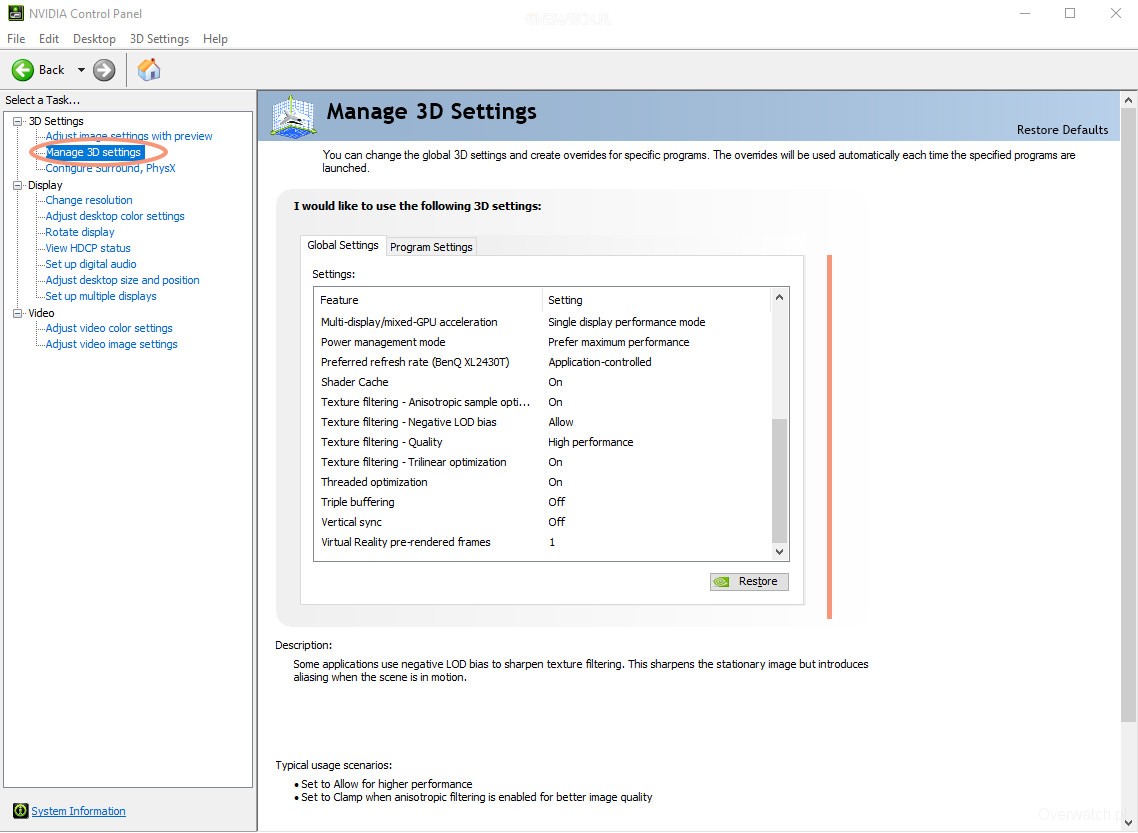
Task: Open the System Information link
Action: pos(78,811)
